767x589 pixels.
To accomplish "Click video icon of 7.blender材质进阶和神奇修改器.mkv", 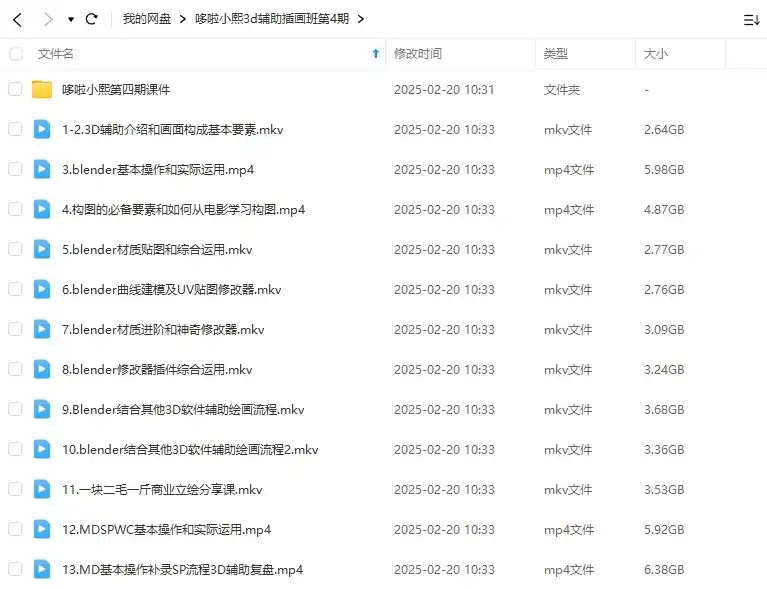I will [x=42, y=329].
